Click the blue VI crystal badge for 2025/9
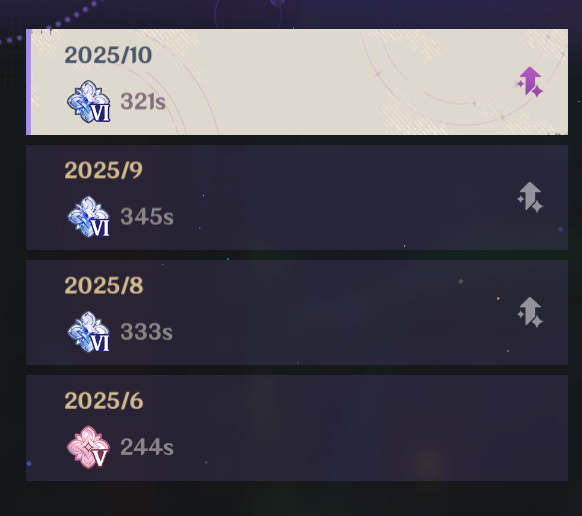Screen dimensions: 582x516 pos(89,216)
